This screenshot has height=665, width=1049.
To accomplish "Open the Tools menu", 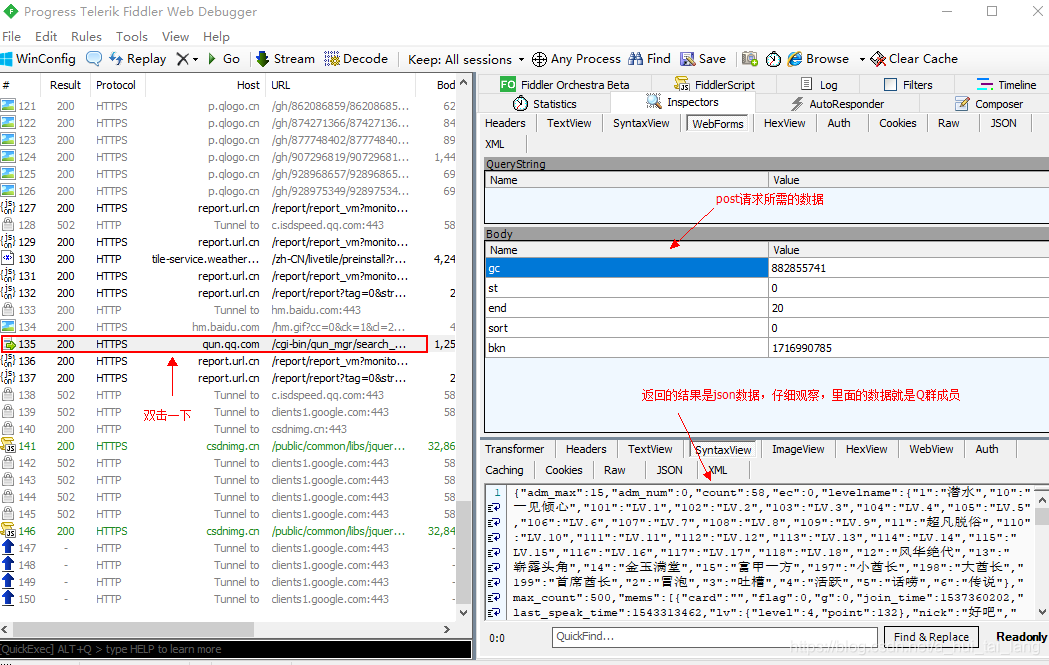I will click(132, 37).
